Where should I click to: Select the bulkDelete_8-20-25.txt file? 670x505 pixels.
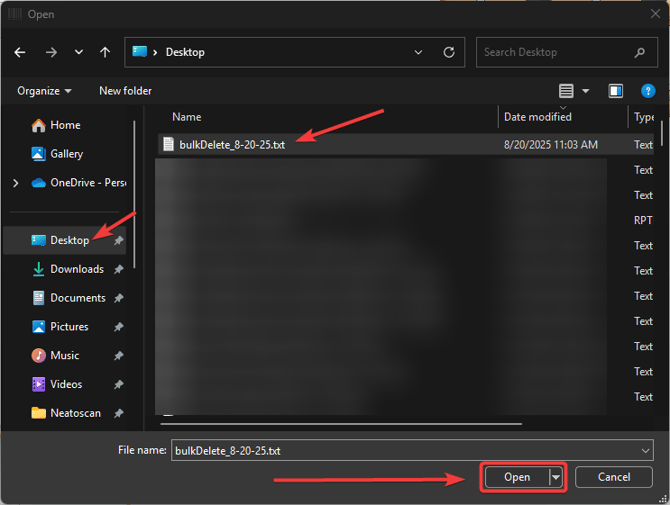pos(232,144)
